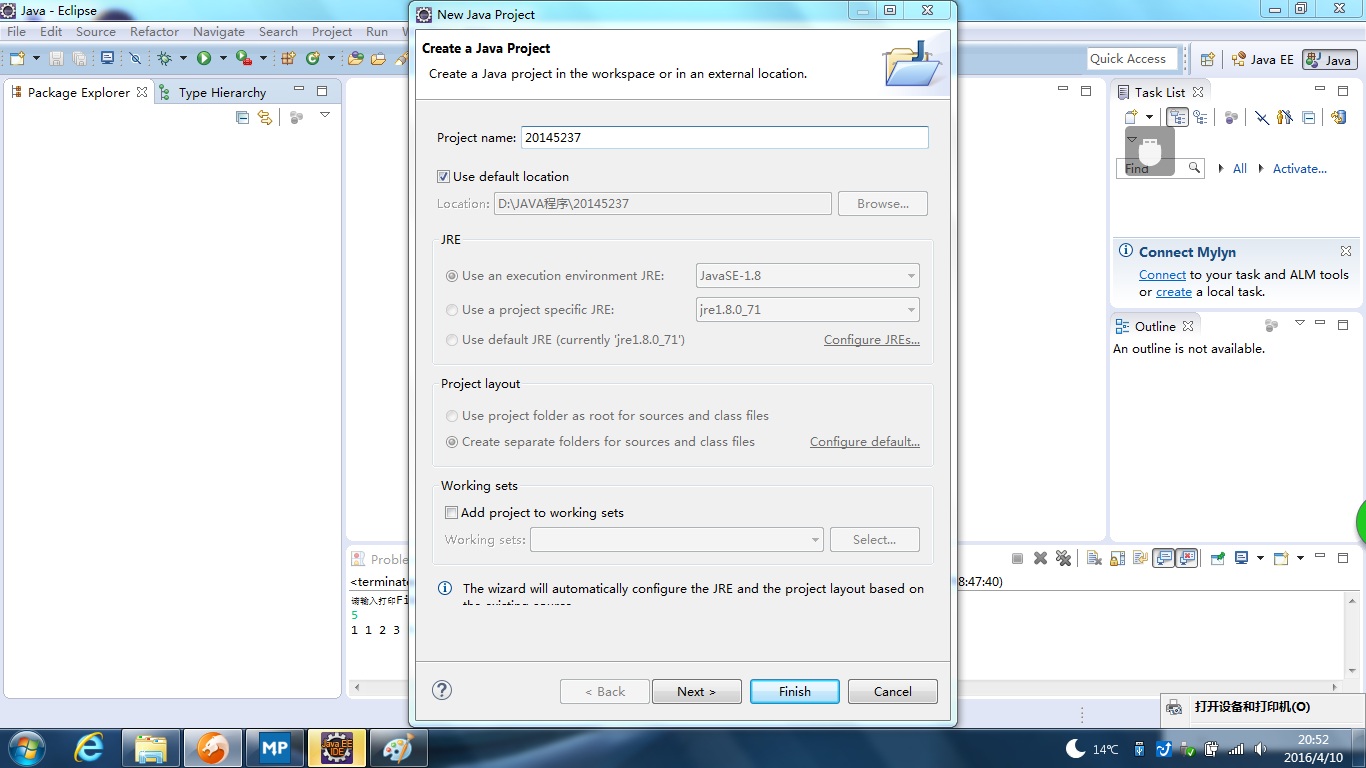Screen dimensions: 1366x768
Task: Click Collapse All icon in Task List
Action: pyautogui.click(x=1308, y=117)
